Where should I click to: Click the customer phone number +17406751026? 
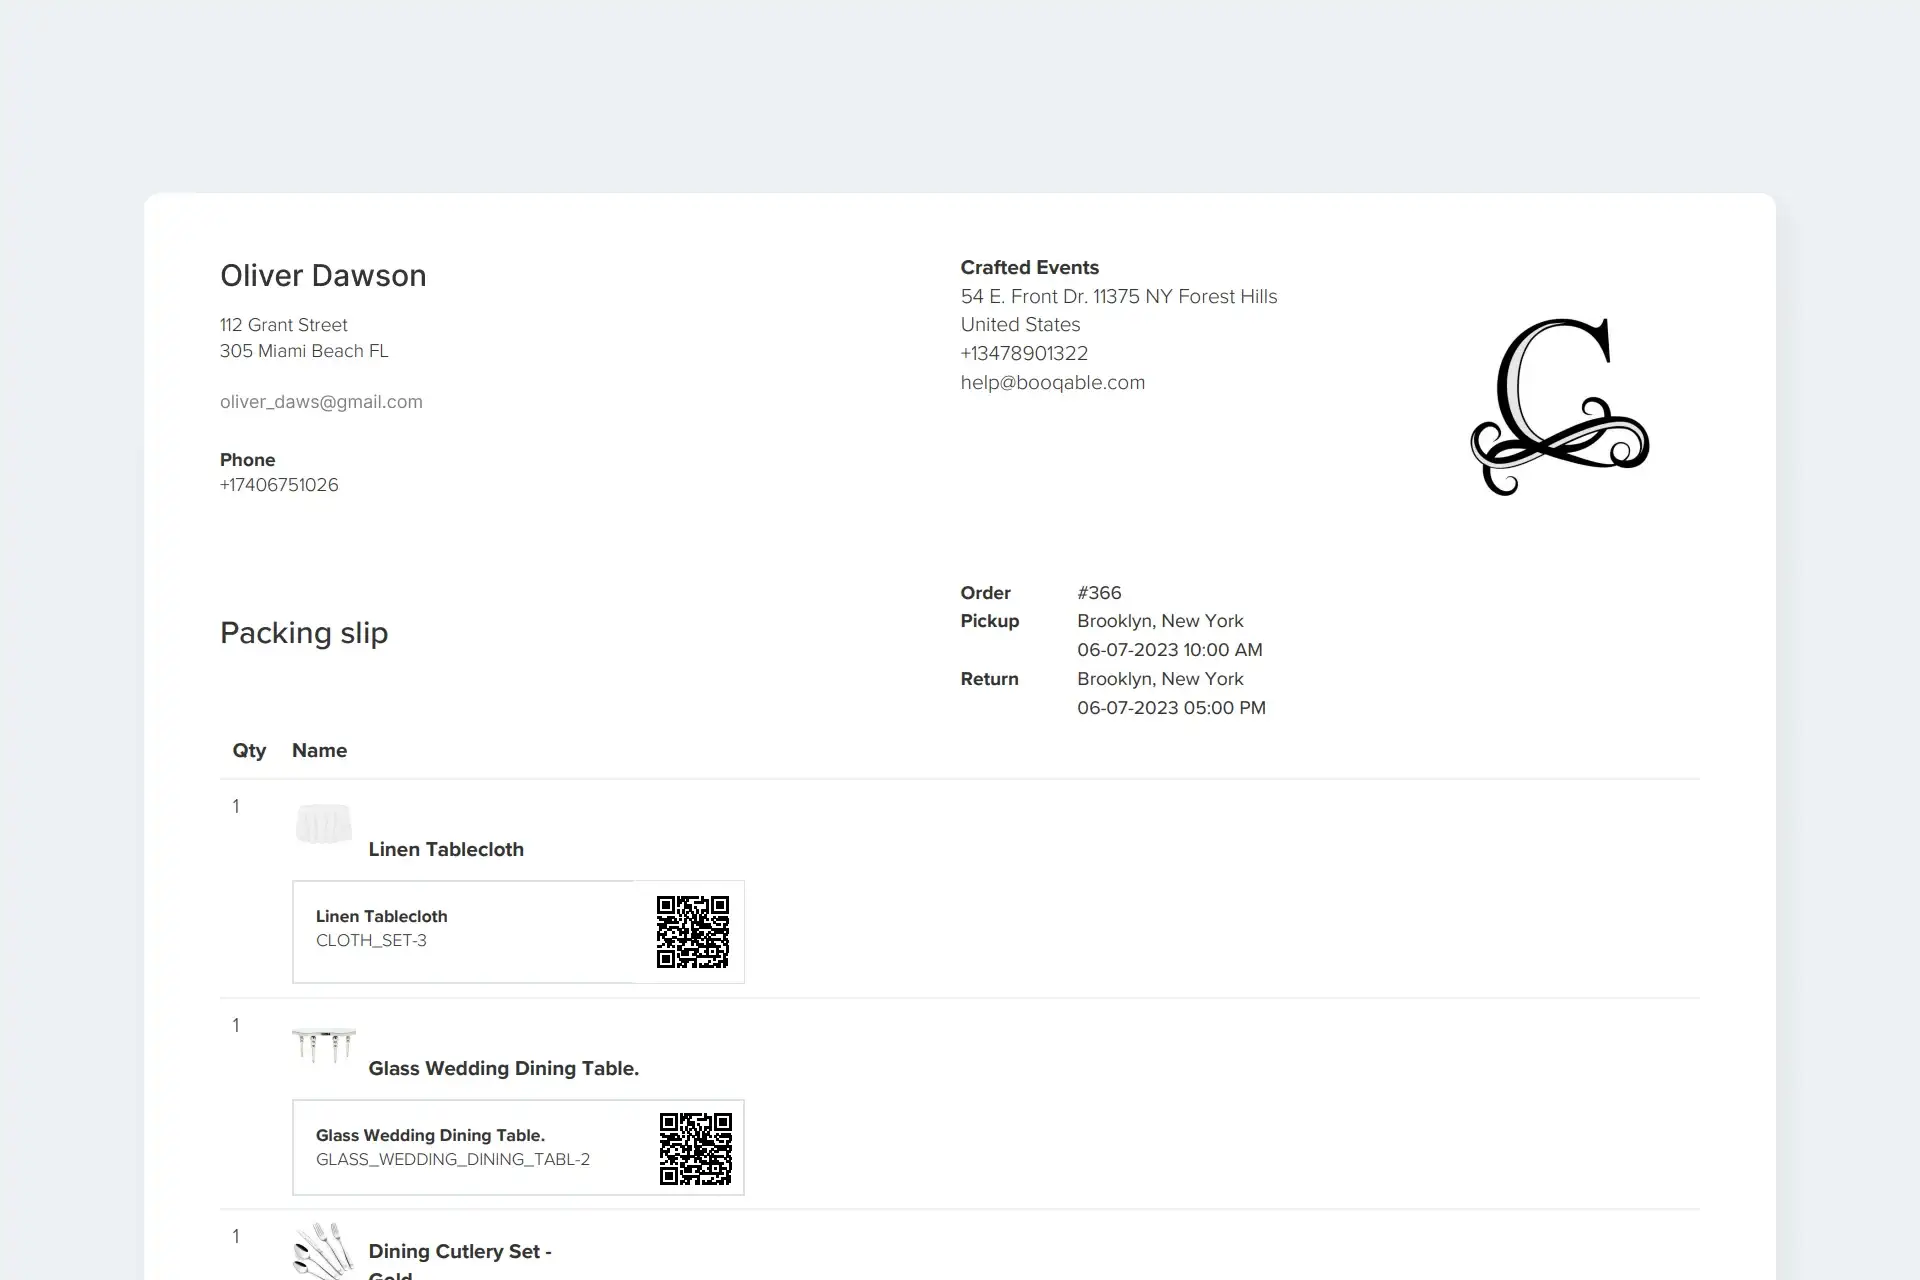[x=279, y=485]
